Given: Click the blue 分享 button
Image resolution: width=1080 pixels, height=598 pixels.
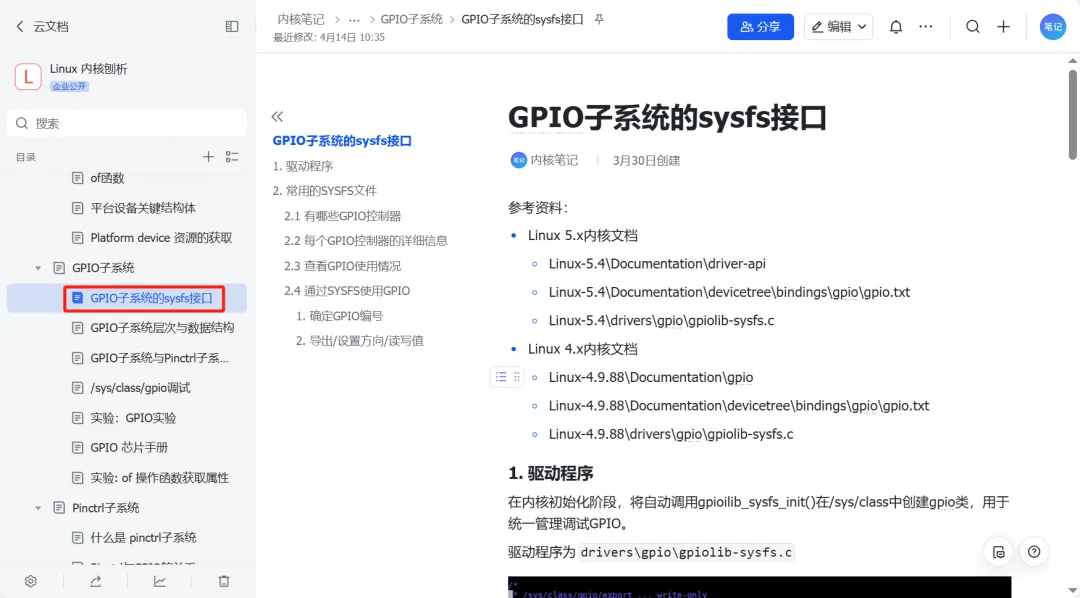Looking at the screenshot, I should point(760,27).
